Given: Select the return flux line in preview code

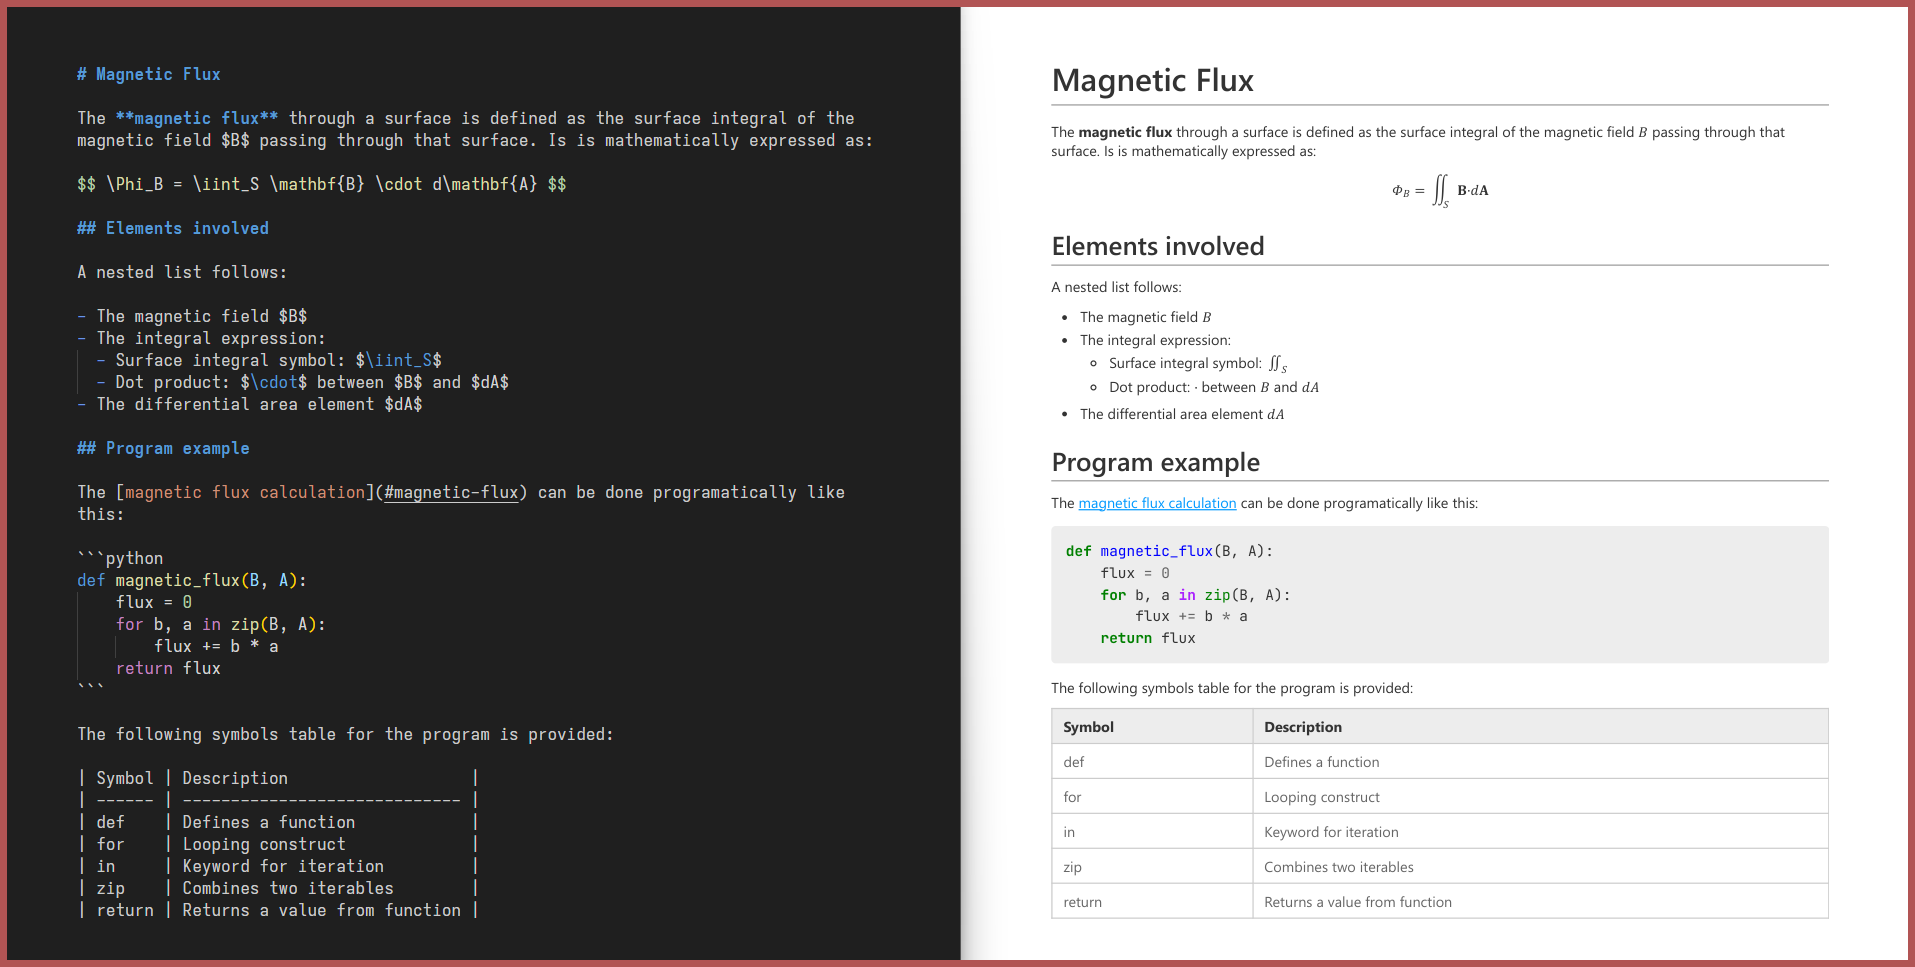Looking at the screenshot, I should tap(1147, 638).
